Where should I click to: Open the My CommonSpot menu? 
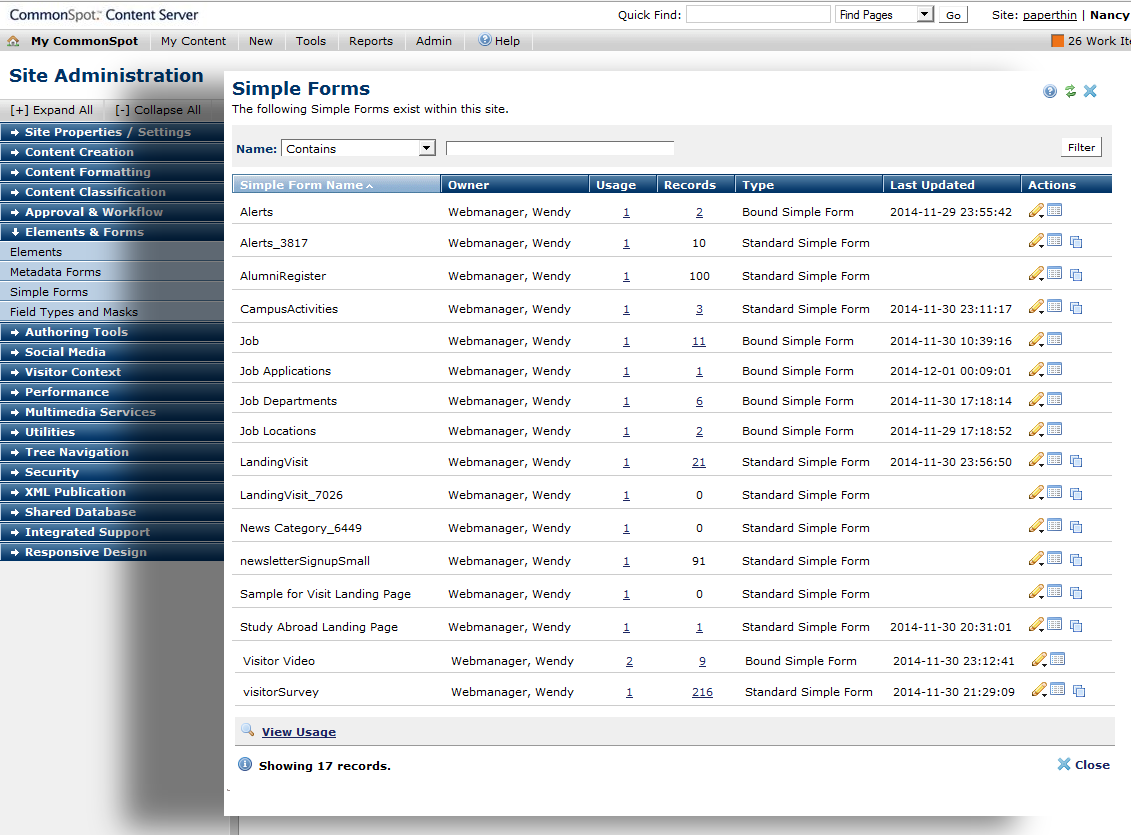pyautogui.click(x=84, y=41)
